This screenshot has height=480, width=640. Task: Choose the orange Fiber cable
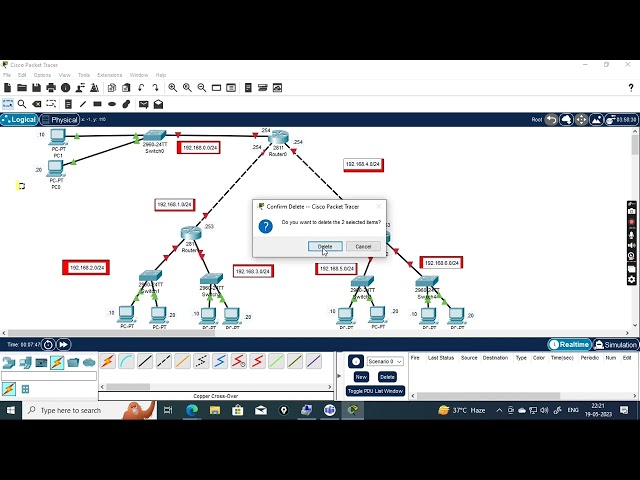(182, 361)
